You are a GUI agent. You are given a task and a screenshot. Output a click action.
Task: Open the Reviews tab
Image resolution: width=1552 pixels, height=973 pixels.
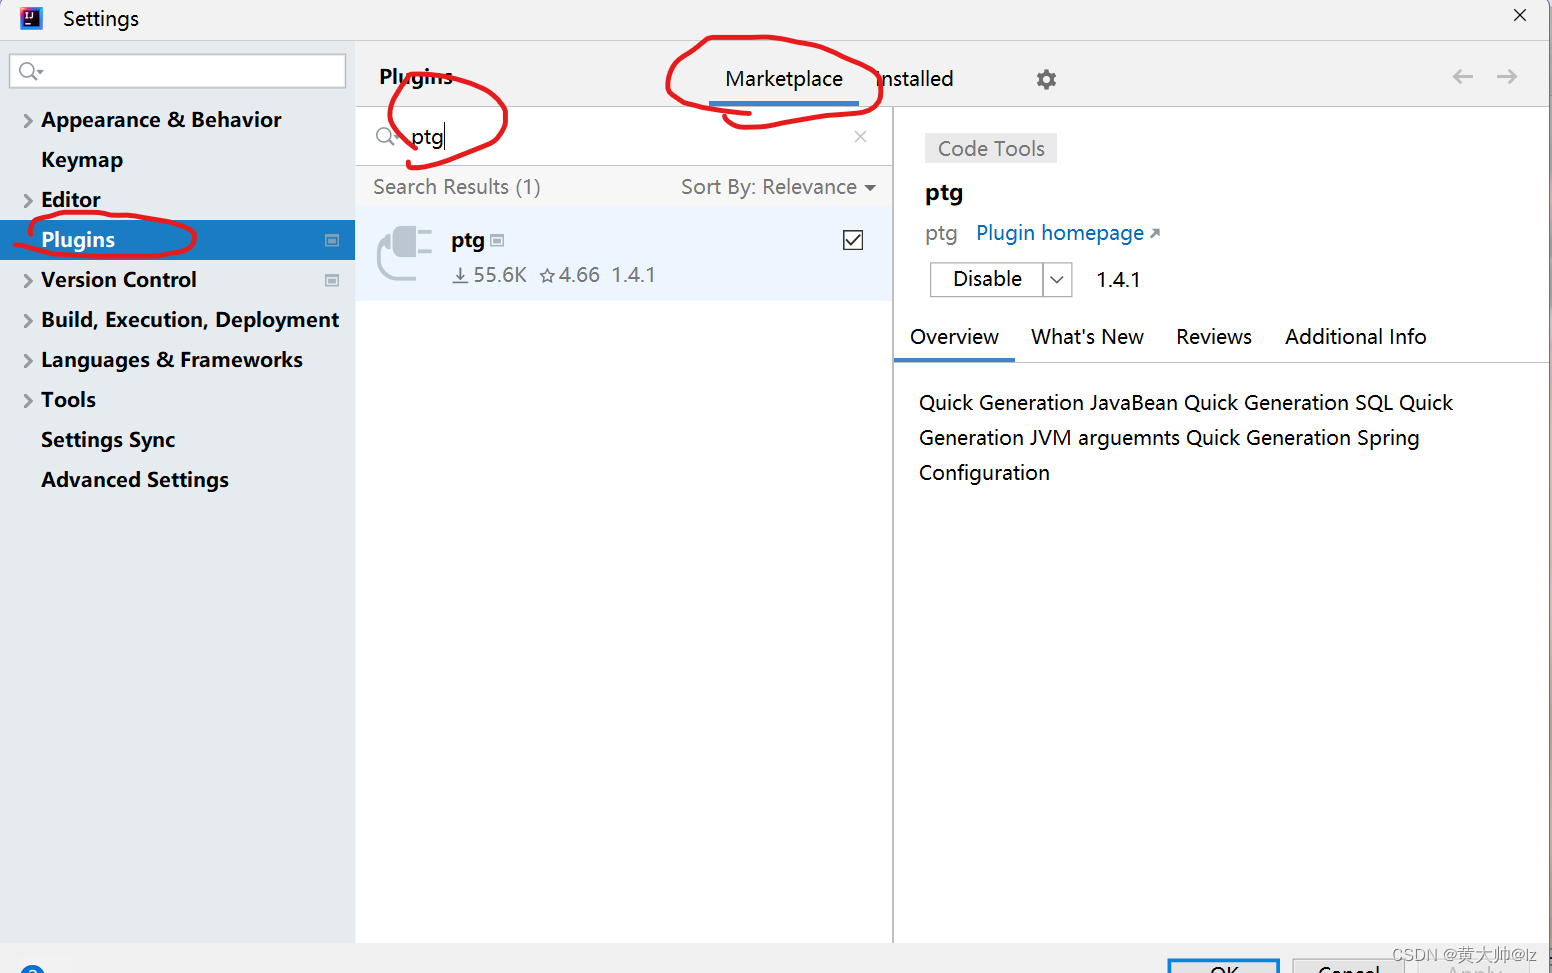click(1214, 337)
